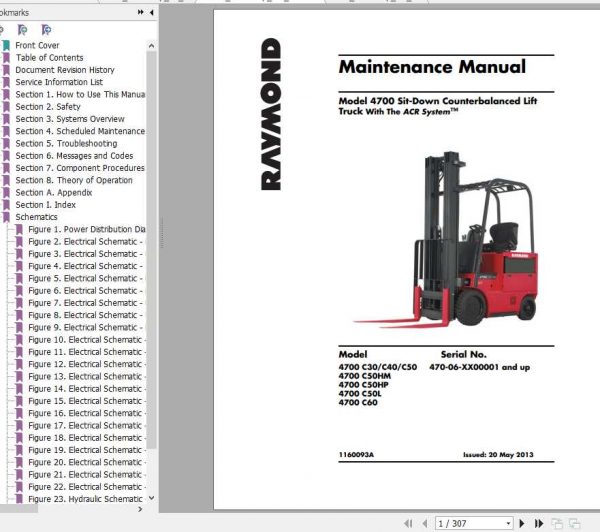
Task: Jump to the last page
Action: click(539, 523)
